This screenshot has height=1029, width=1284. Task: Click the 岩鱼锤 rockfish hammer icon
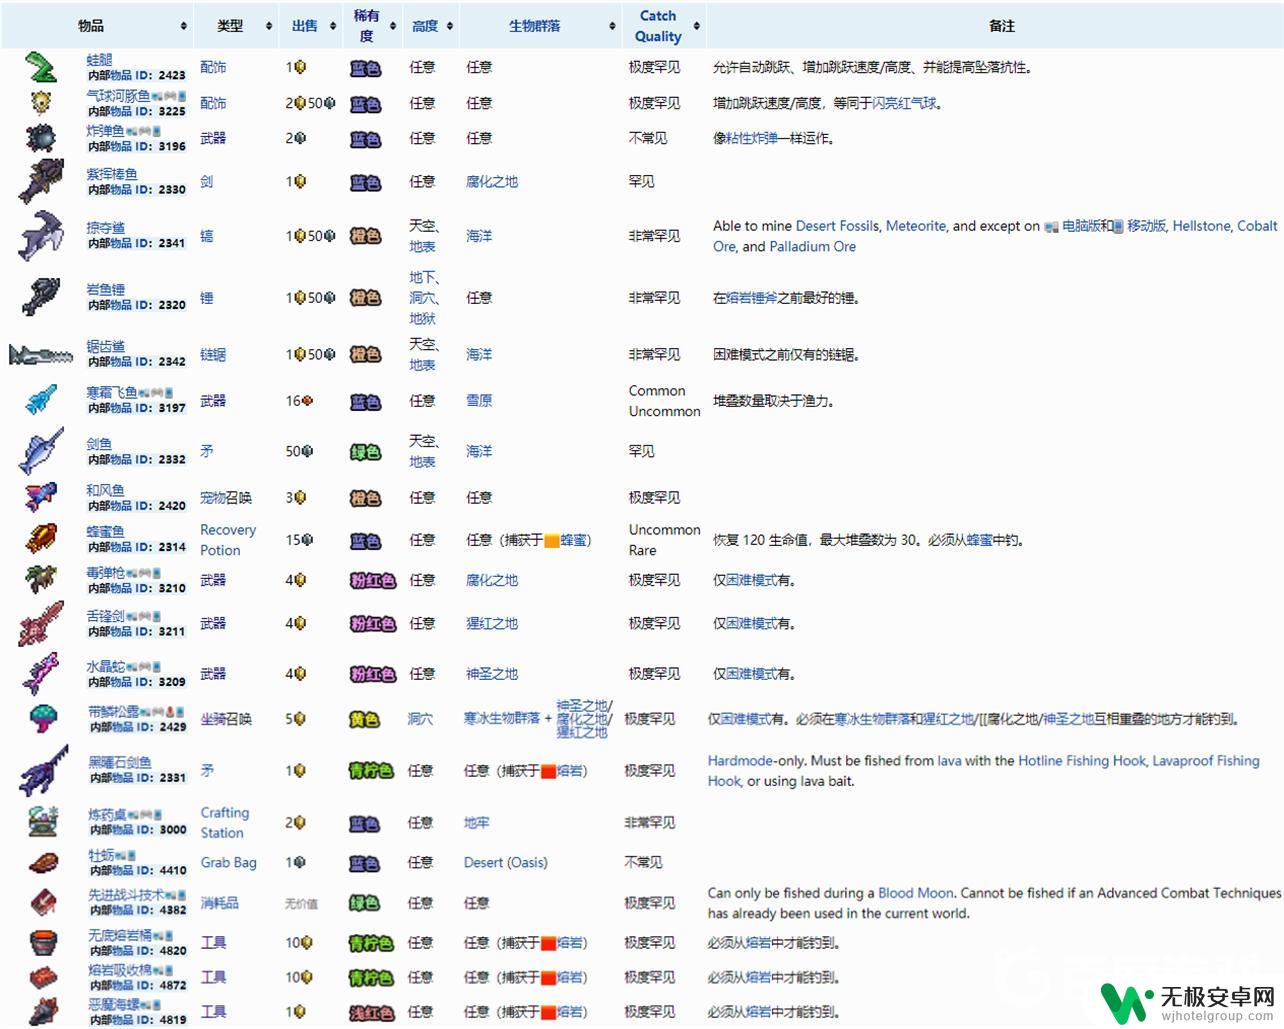tap(41, 297)
